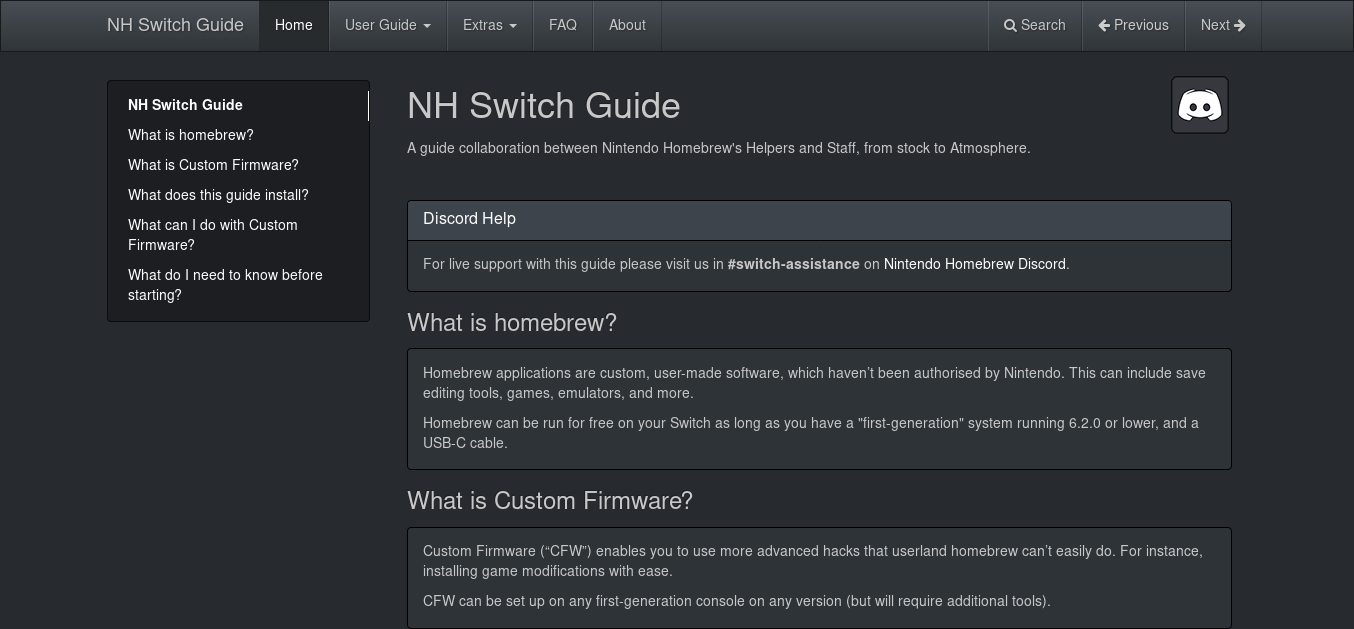Expand the User Guide dropdown menu
Screen dimensions: 1354x629
[388, 25]
